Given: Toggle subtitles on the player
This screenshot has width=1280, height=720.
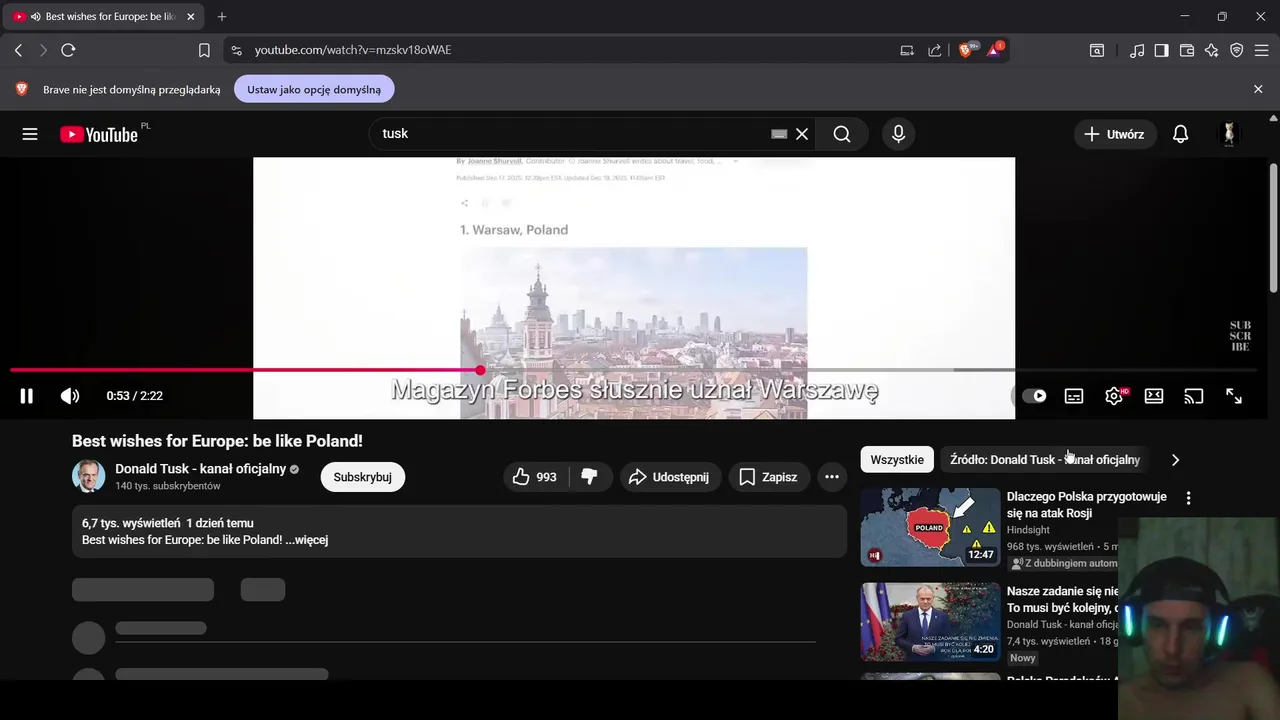Looking at the screenshot, I should pyautogui.click(x=1074, y=396).
